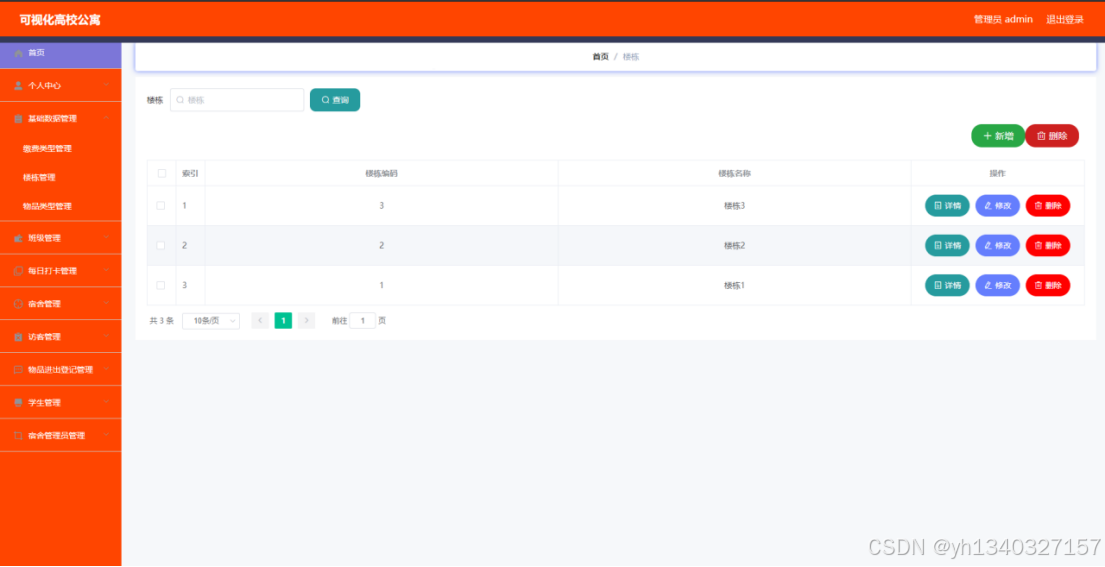This screenshot has width=1105, height=567.
Task: Click the 详情 icon in the 楼栋3 row
Action: pos(938,206)
